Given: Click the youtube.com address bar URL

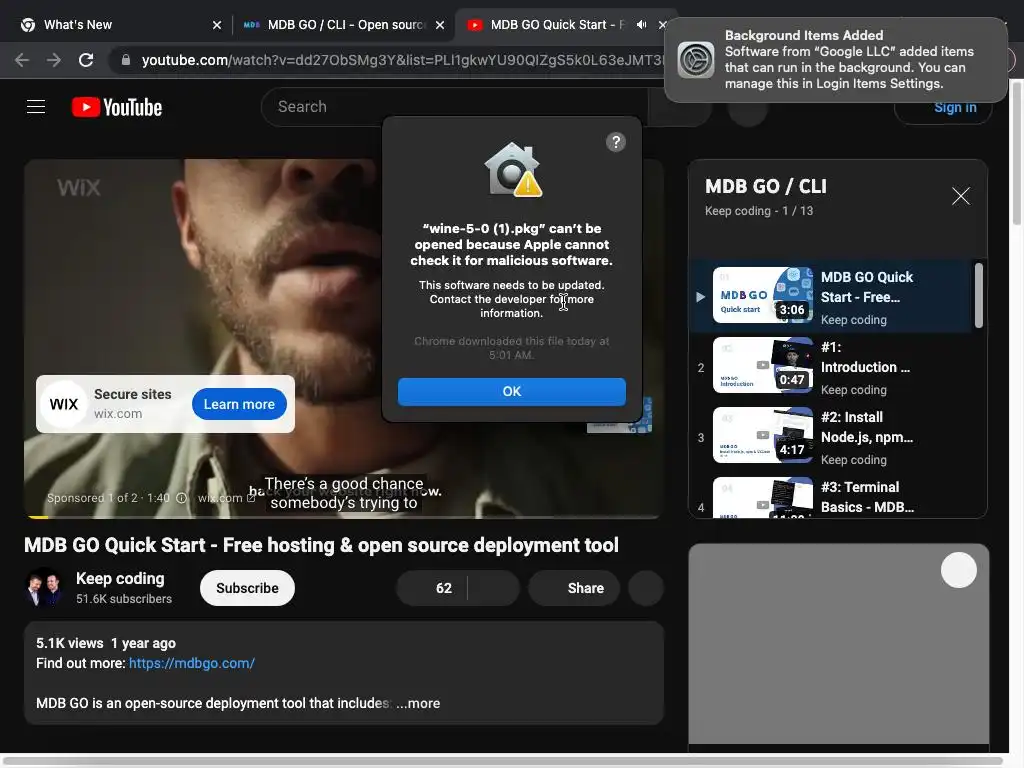Looking at the screenshot, I should (x=402, y=60).
